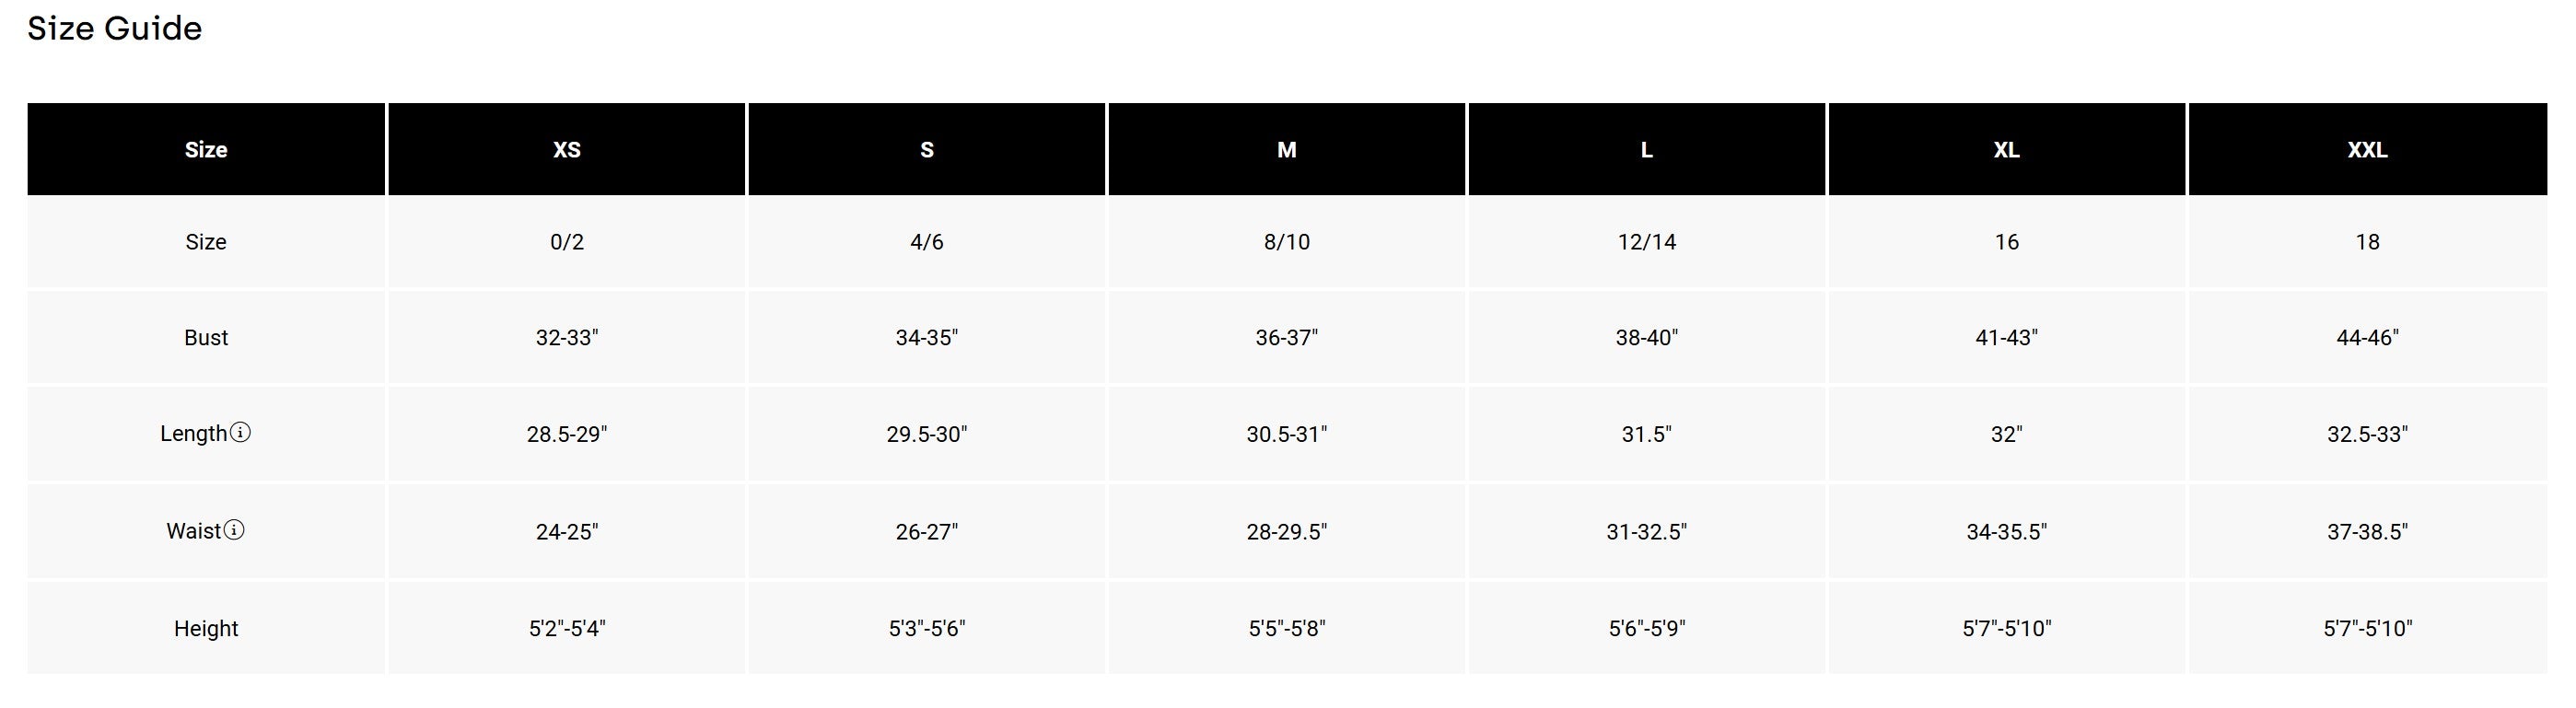Select the XL column header
This screenshot has height=708, width=2576.
(2007, 149)
